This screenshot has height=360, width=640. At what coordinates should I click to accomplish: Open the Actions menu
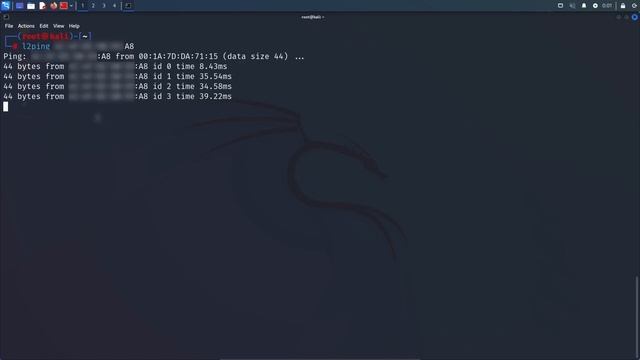pos(26,26)
